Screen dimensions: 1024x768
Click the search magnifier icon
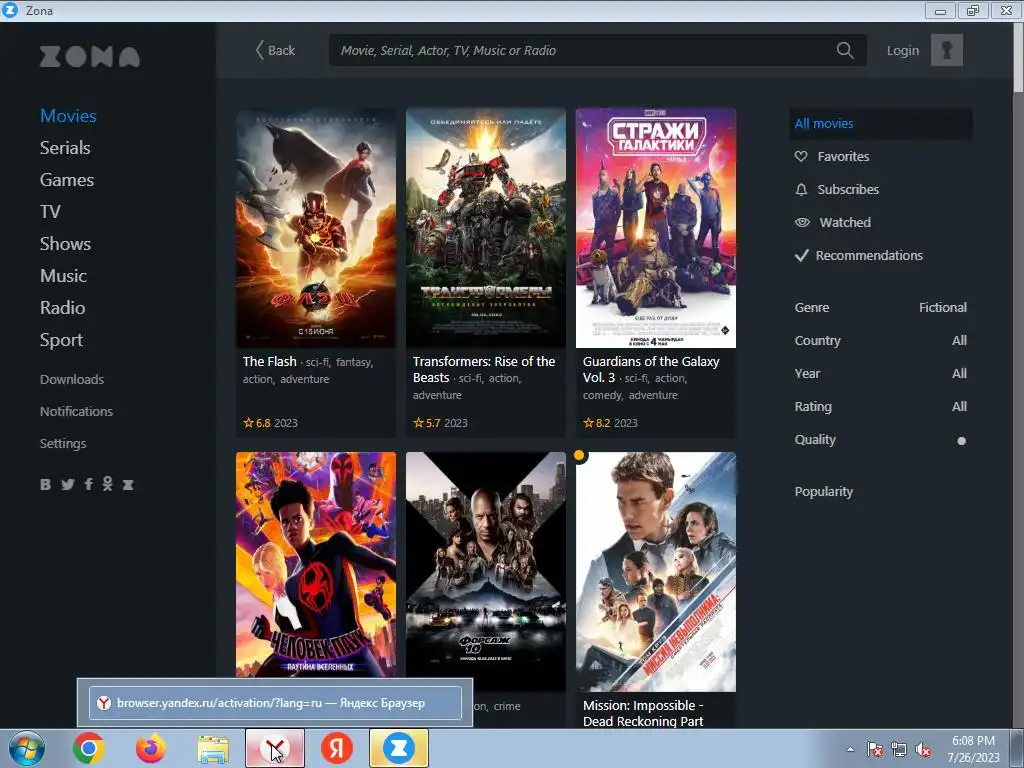844,50
